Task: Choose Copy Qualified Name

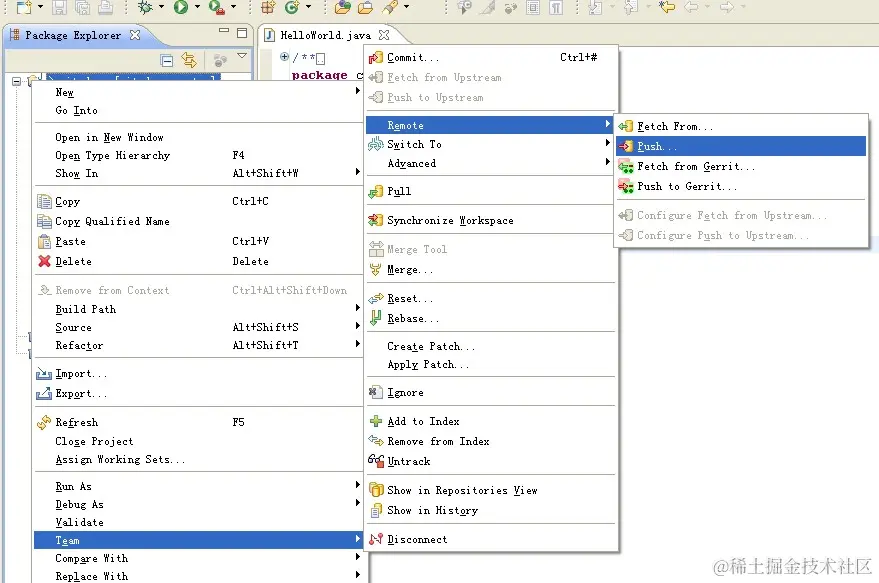Action: [x=198, y=221]
